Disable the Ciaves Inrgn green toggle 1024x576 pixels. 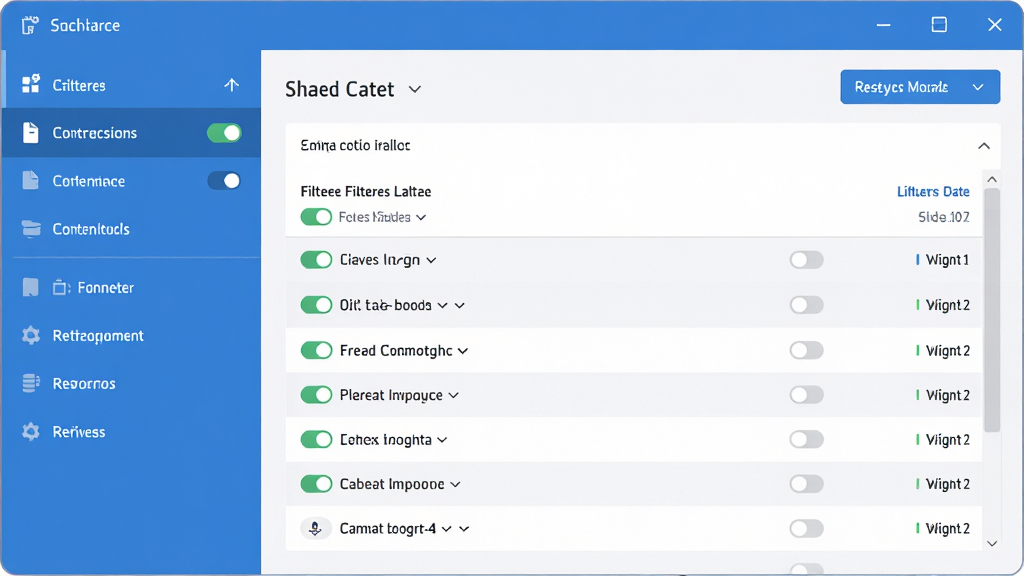pyautogui.click(x=316, y=260)
